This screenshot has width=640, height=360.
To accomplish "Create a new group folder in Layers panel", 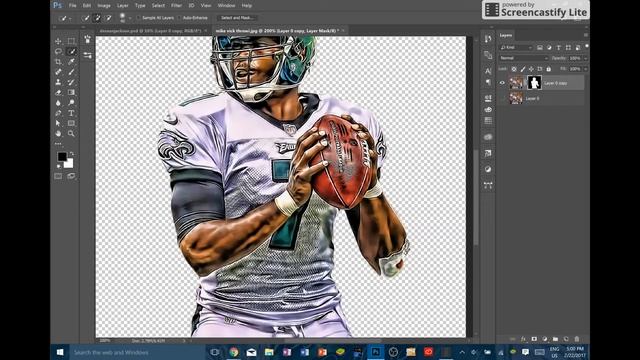I will pyautogui.click(x=555, y=339).
